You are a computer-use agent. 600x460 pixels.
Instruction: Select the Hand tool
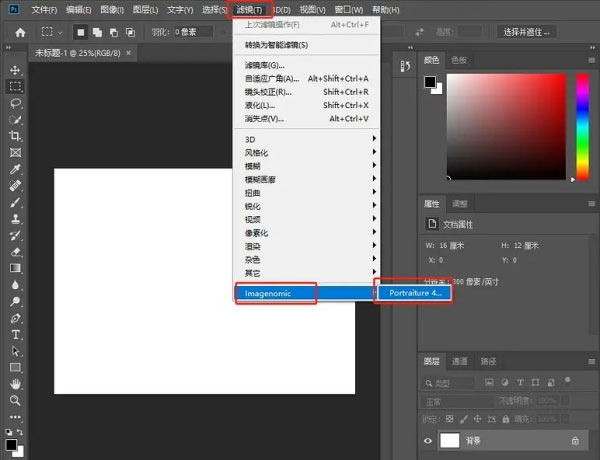(x=15, y=383)
